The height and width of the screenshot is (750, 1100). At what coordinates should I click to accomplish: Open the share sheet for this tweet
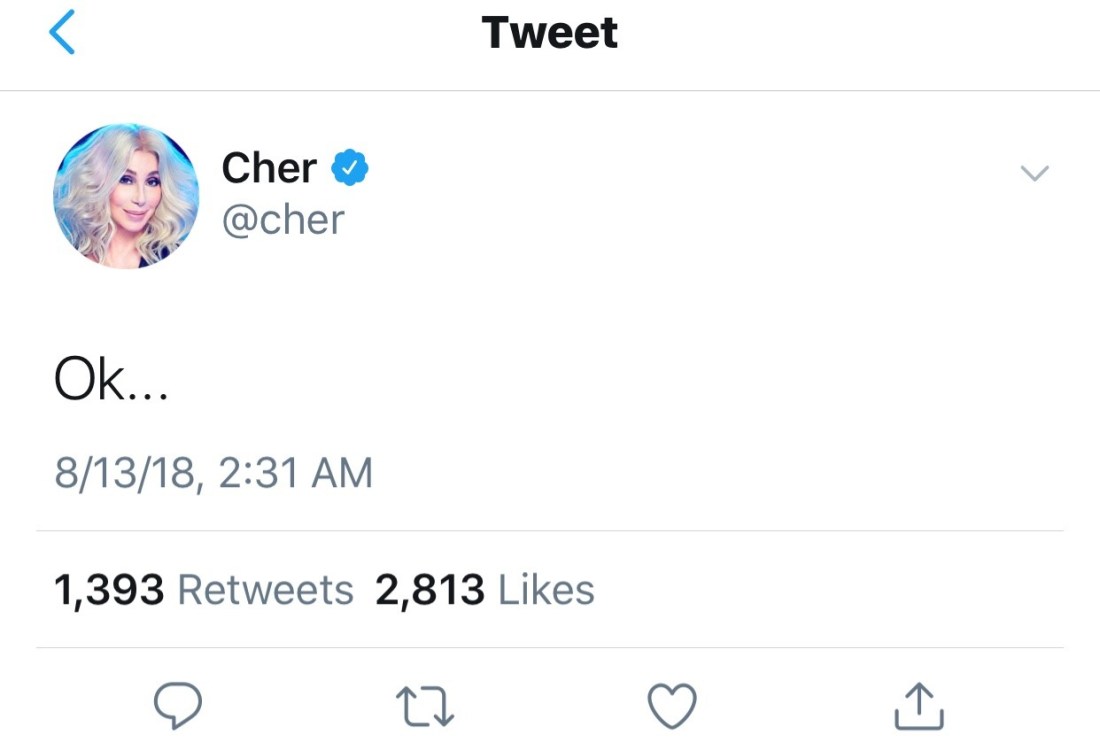point(917,707)
